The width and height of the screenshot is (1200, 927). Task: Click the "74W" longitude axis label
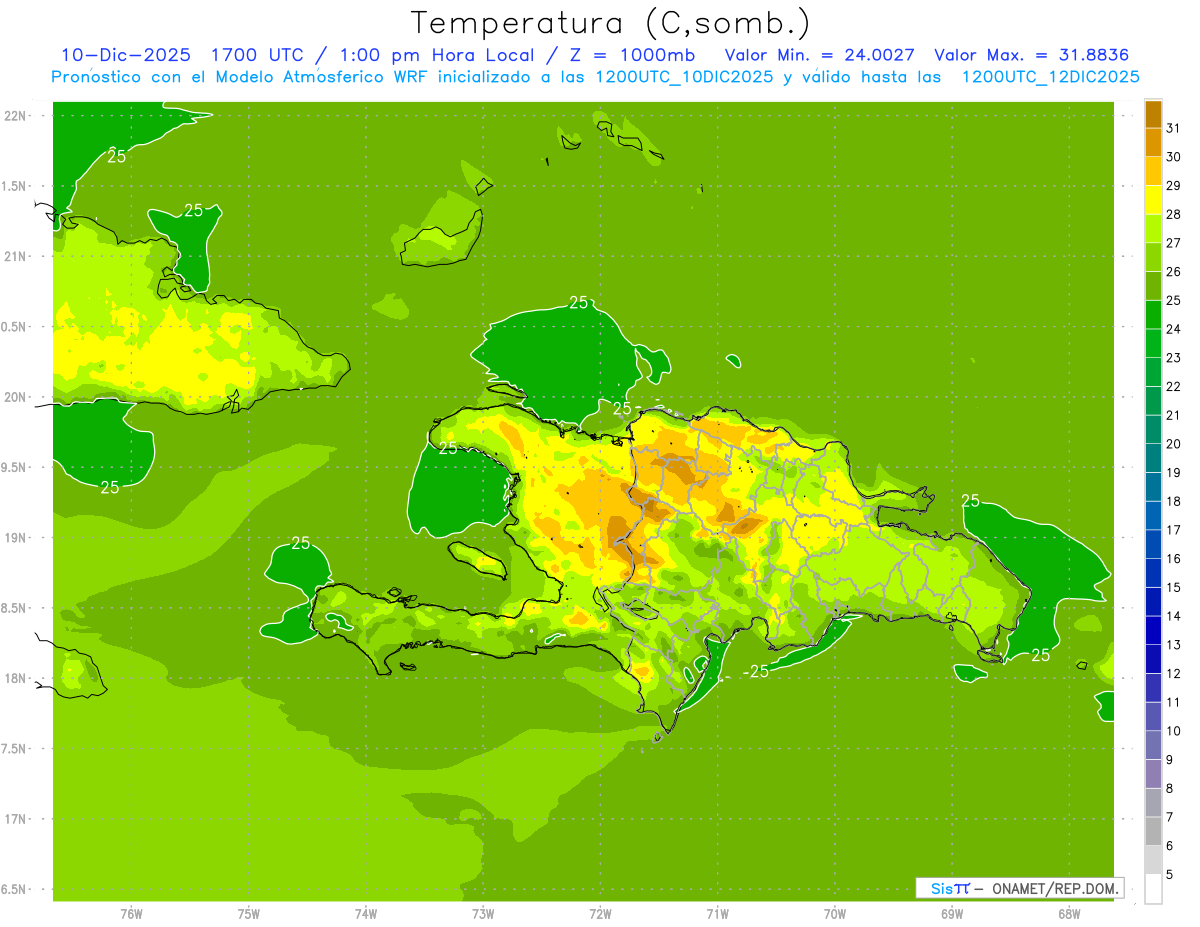click(366, 914)
